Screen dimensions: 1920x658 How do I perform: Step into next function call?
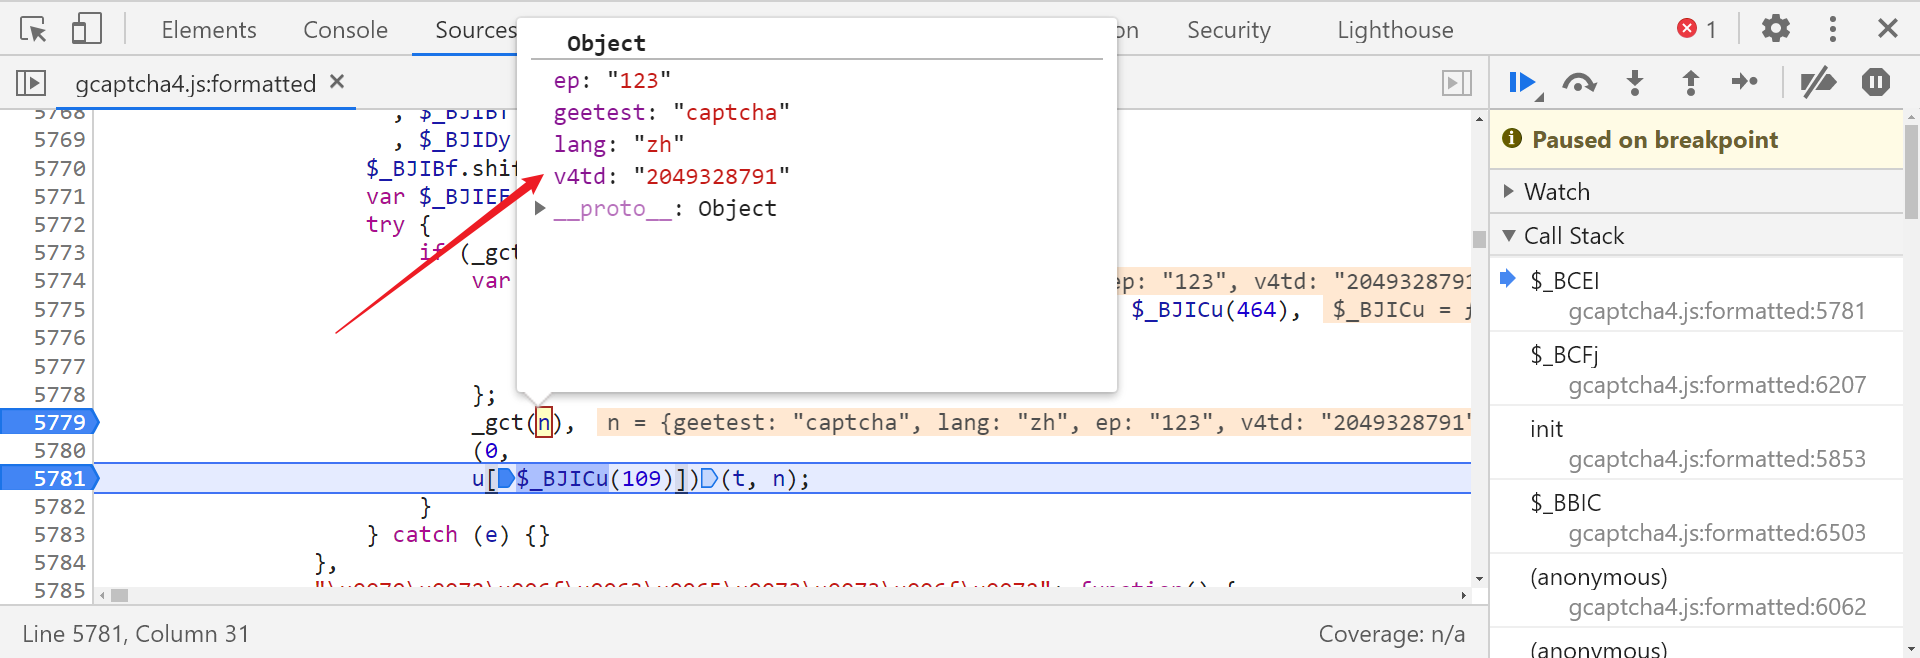pos(1635,83)
